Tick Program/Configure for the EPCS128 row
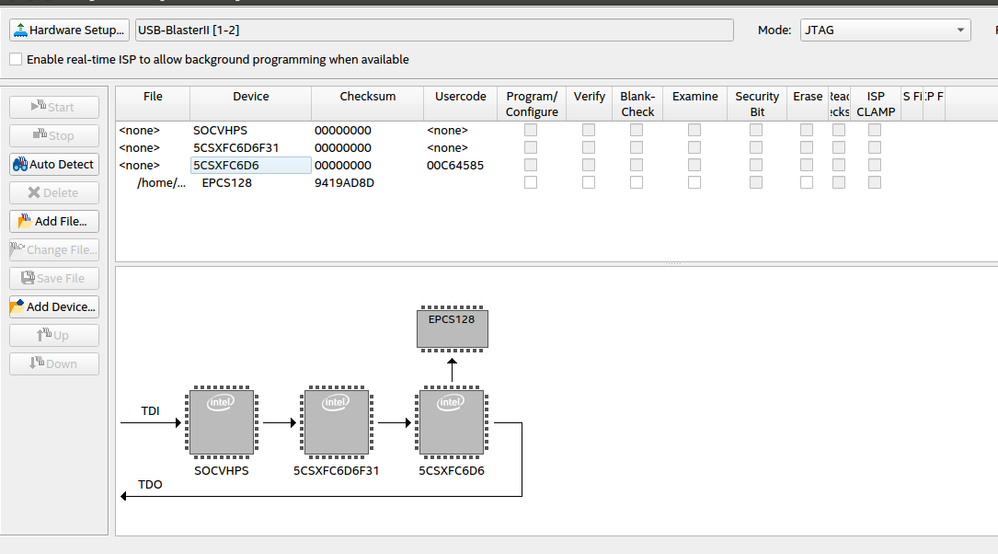This screenshot has width=998, height=554. pyautogui.click(x=531, y=183)
